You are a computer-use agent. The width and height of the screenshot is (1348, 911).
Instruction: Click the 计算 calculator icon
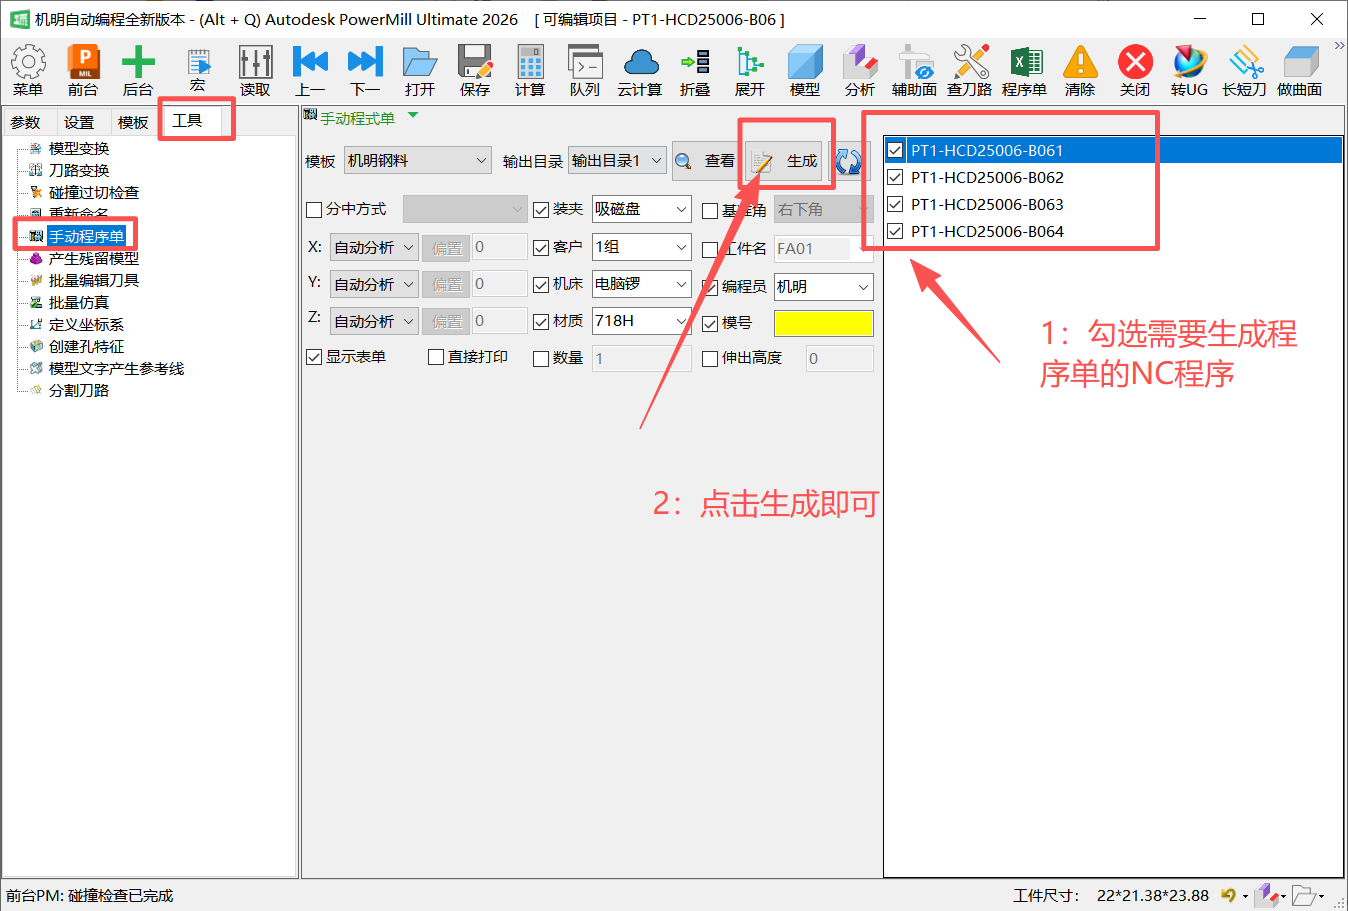pos(530,62)
